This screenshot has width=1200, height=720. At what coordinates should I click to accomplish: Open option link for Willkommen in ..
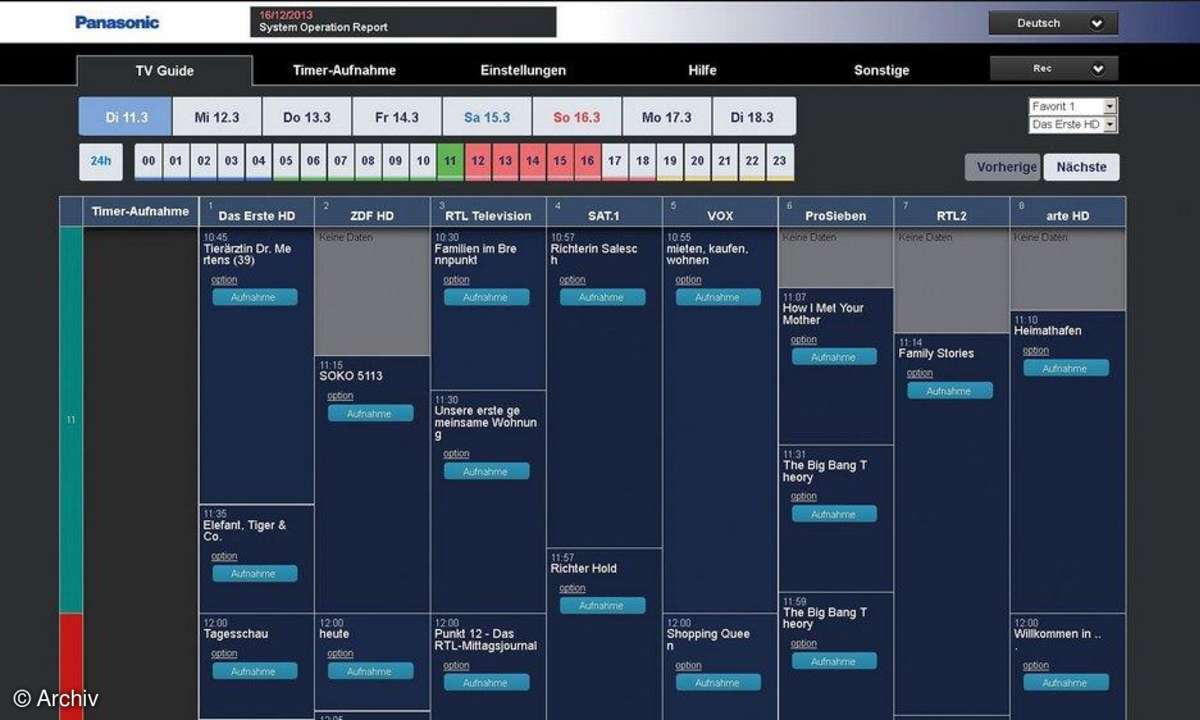click(x=1035, y=665)
